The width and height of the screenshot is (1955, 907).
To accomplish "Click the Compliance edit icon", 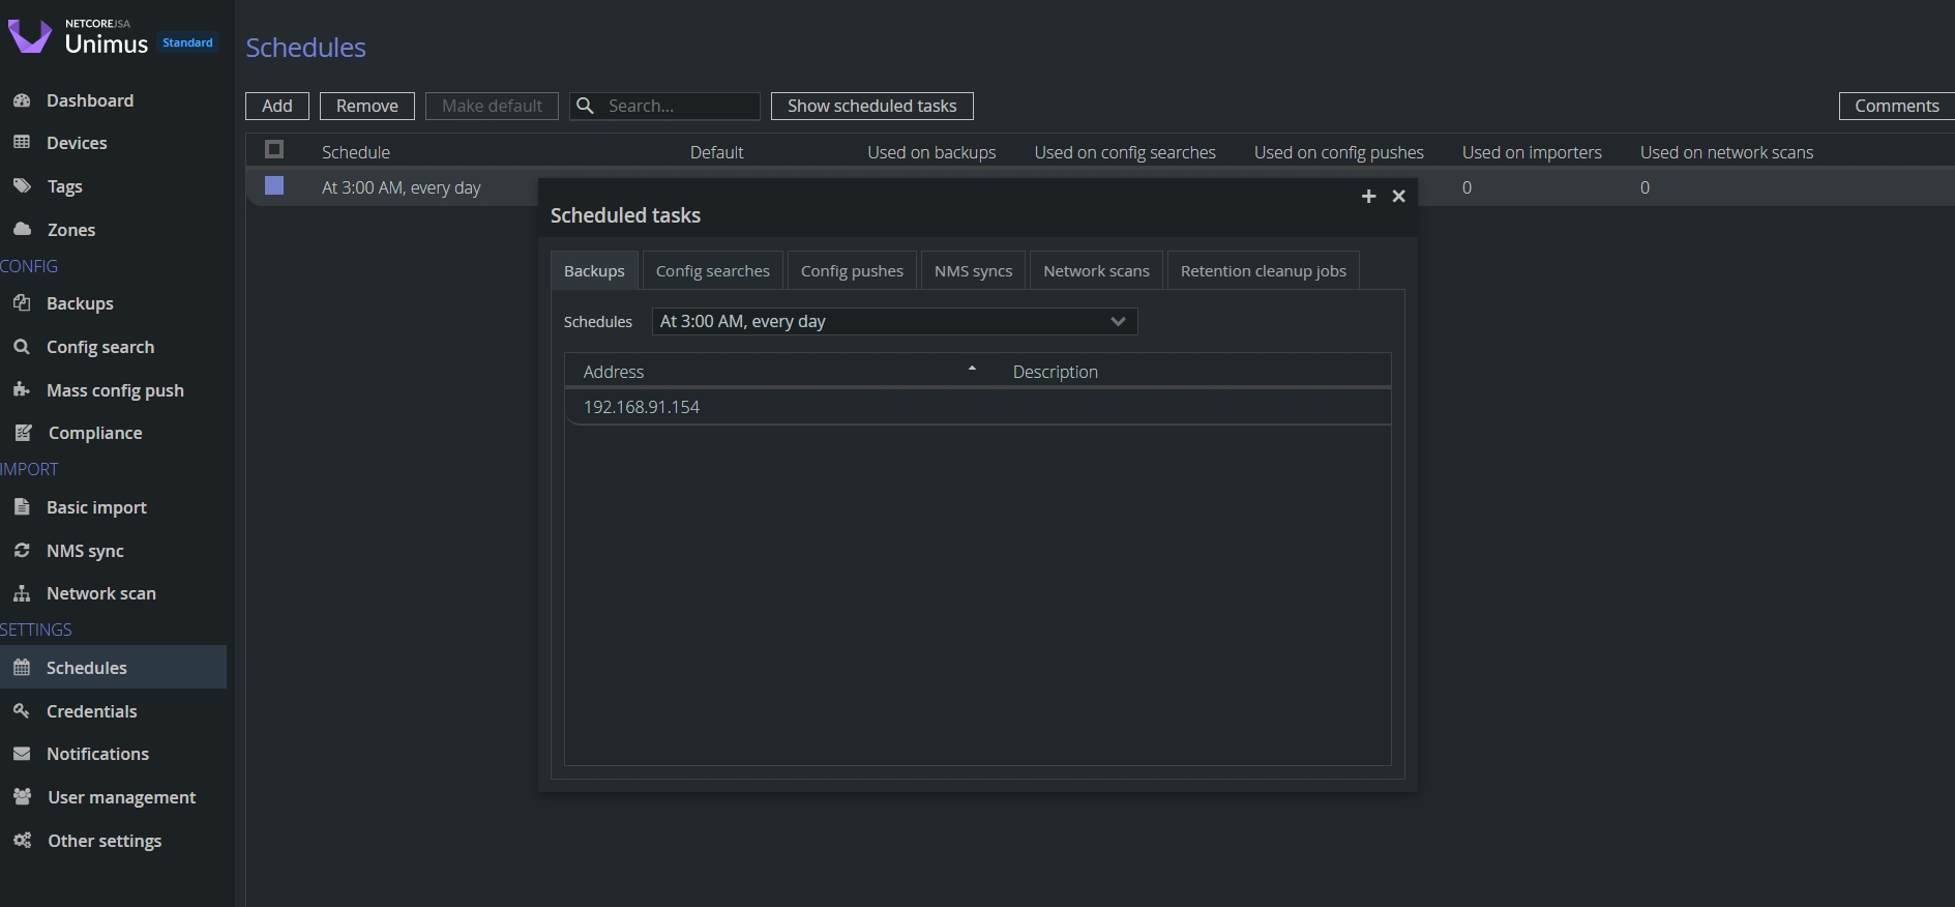I will pos(22,433).
